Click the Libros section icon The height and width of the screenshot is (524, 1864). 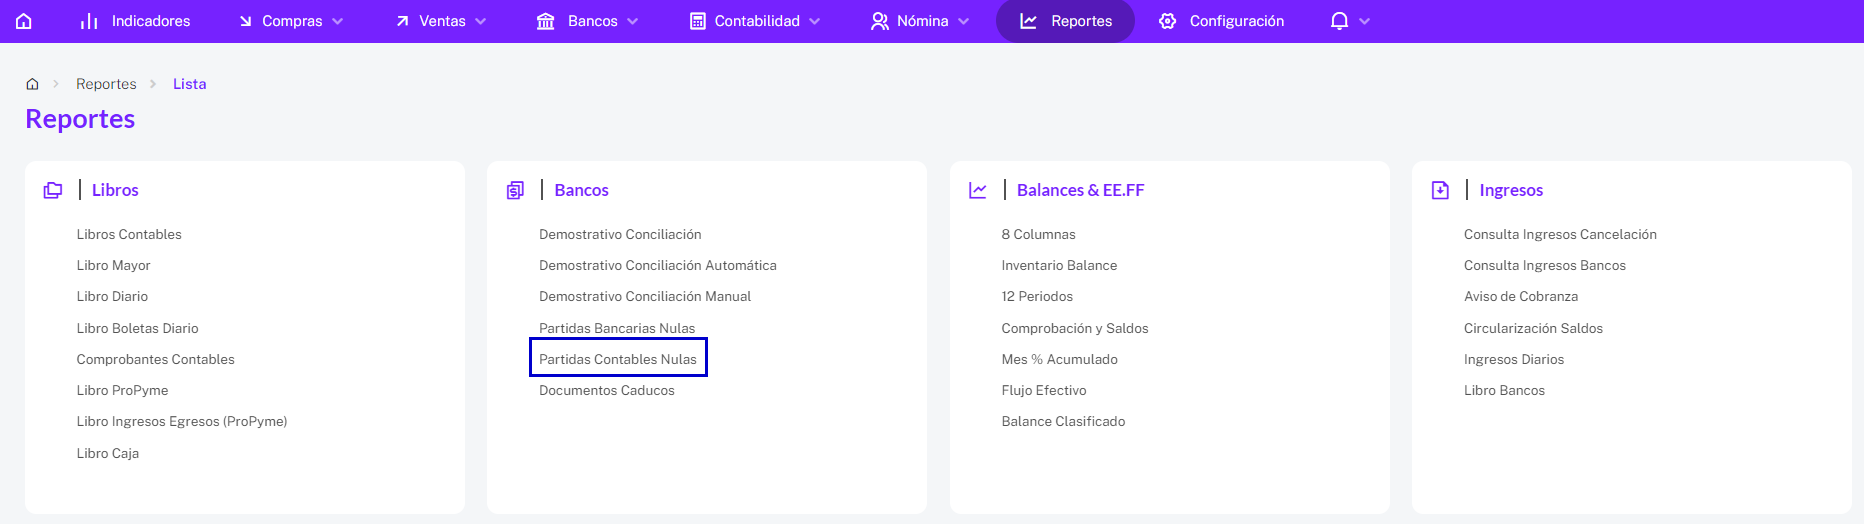53,190
